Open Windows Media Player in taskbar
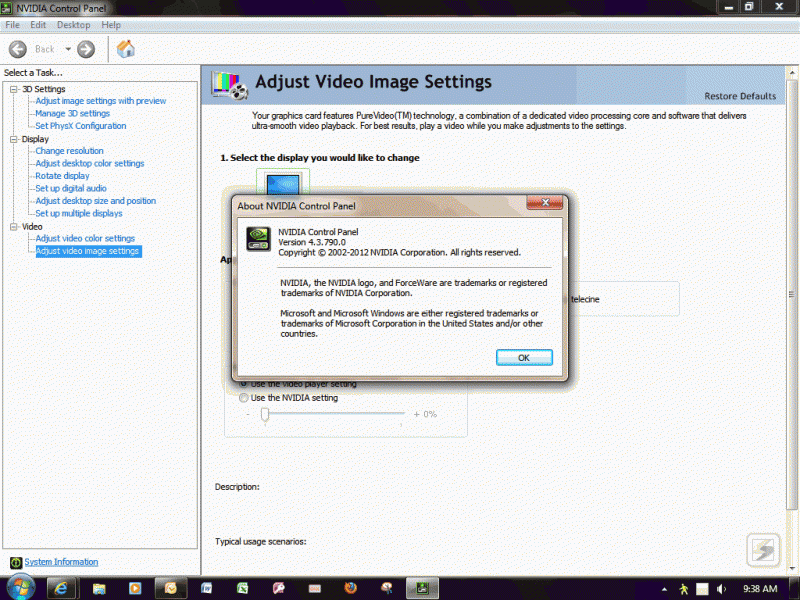800x600 pixels. 135,588
